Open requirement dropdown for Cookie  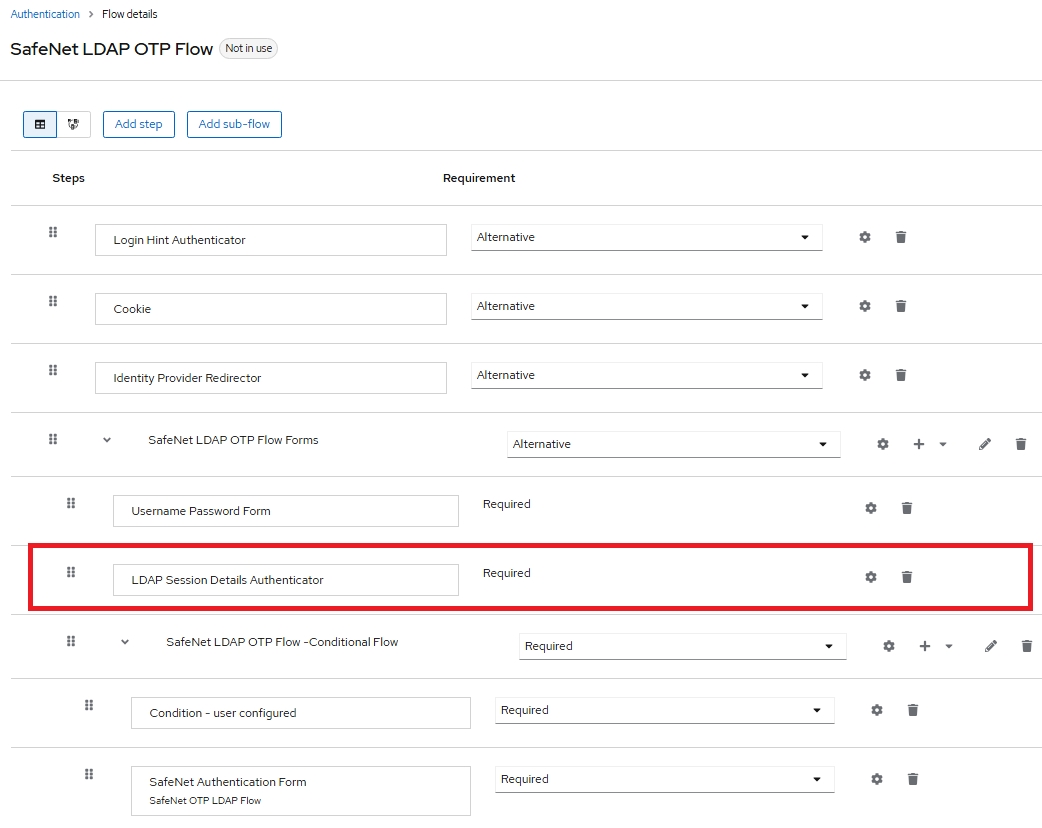(646, 306)
